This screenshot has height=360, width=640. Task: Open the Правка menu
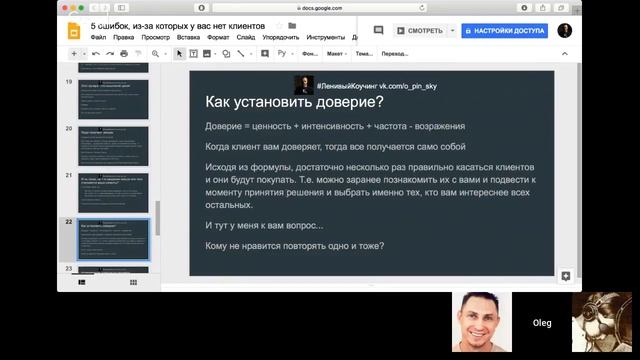[x=124, y=37]
